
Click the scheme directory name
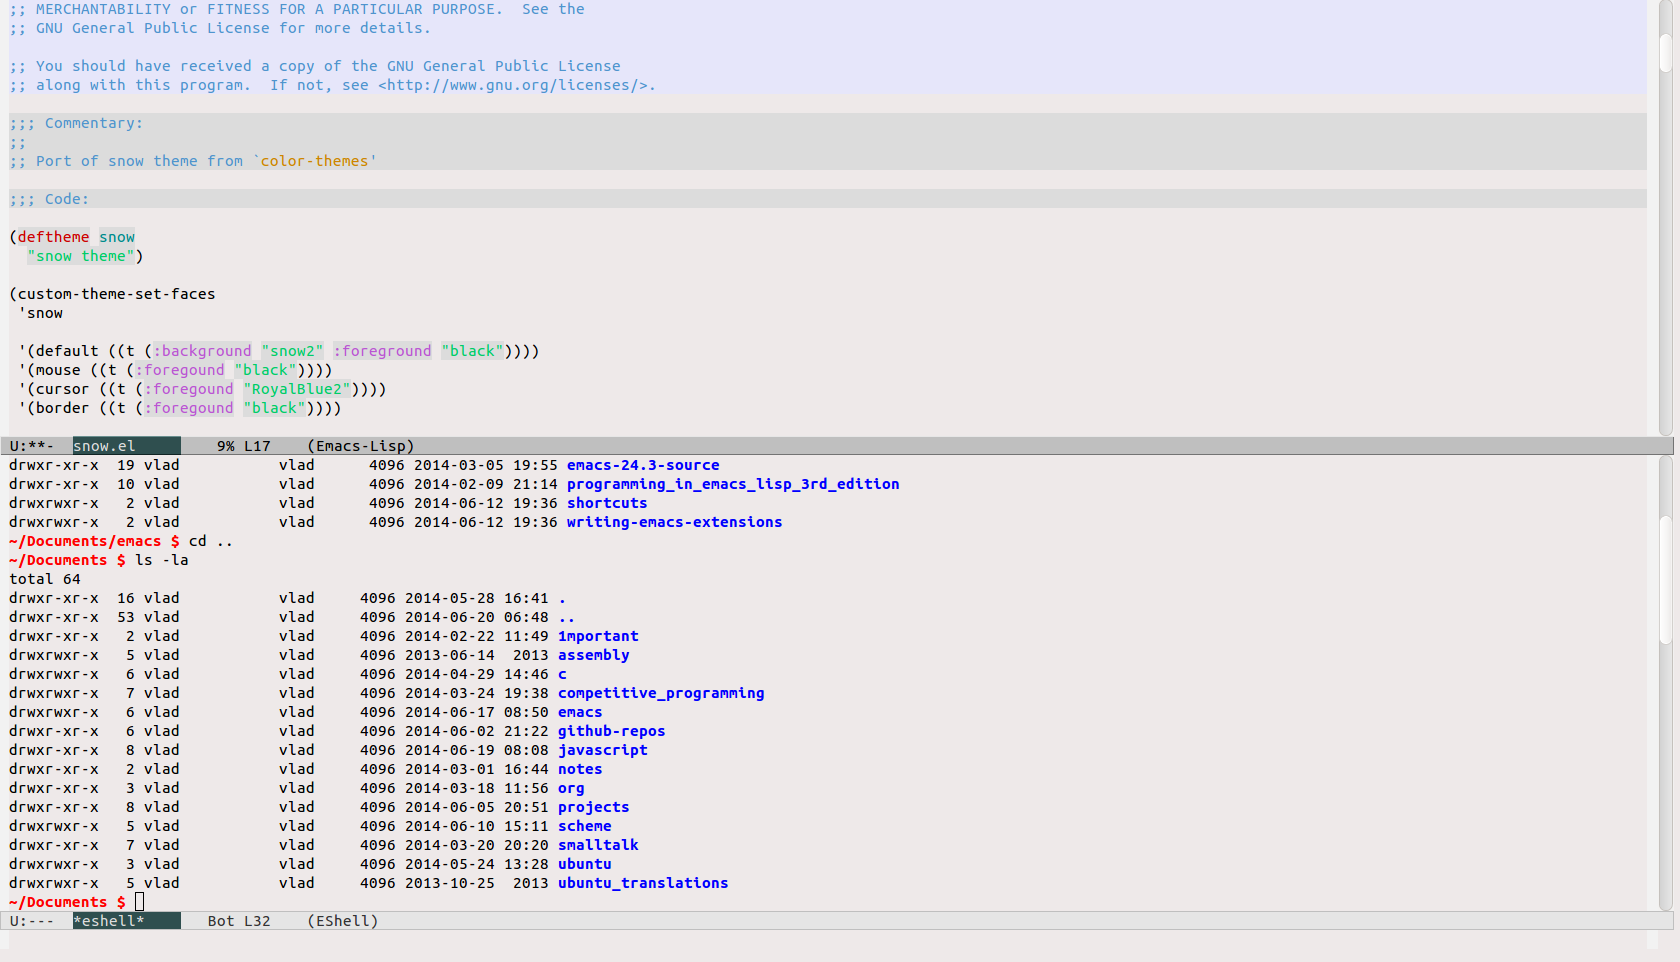(x=585, y=826)
